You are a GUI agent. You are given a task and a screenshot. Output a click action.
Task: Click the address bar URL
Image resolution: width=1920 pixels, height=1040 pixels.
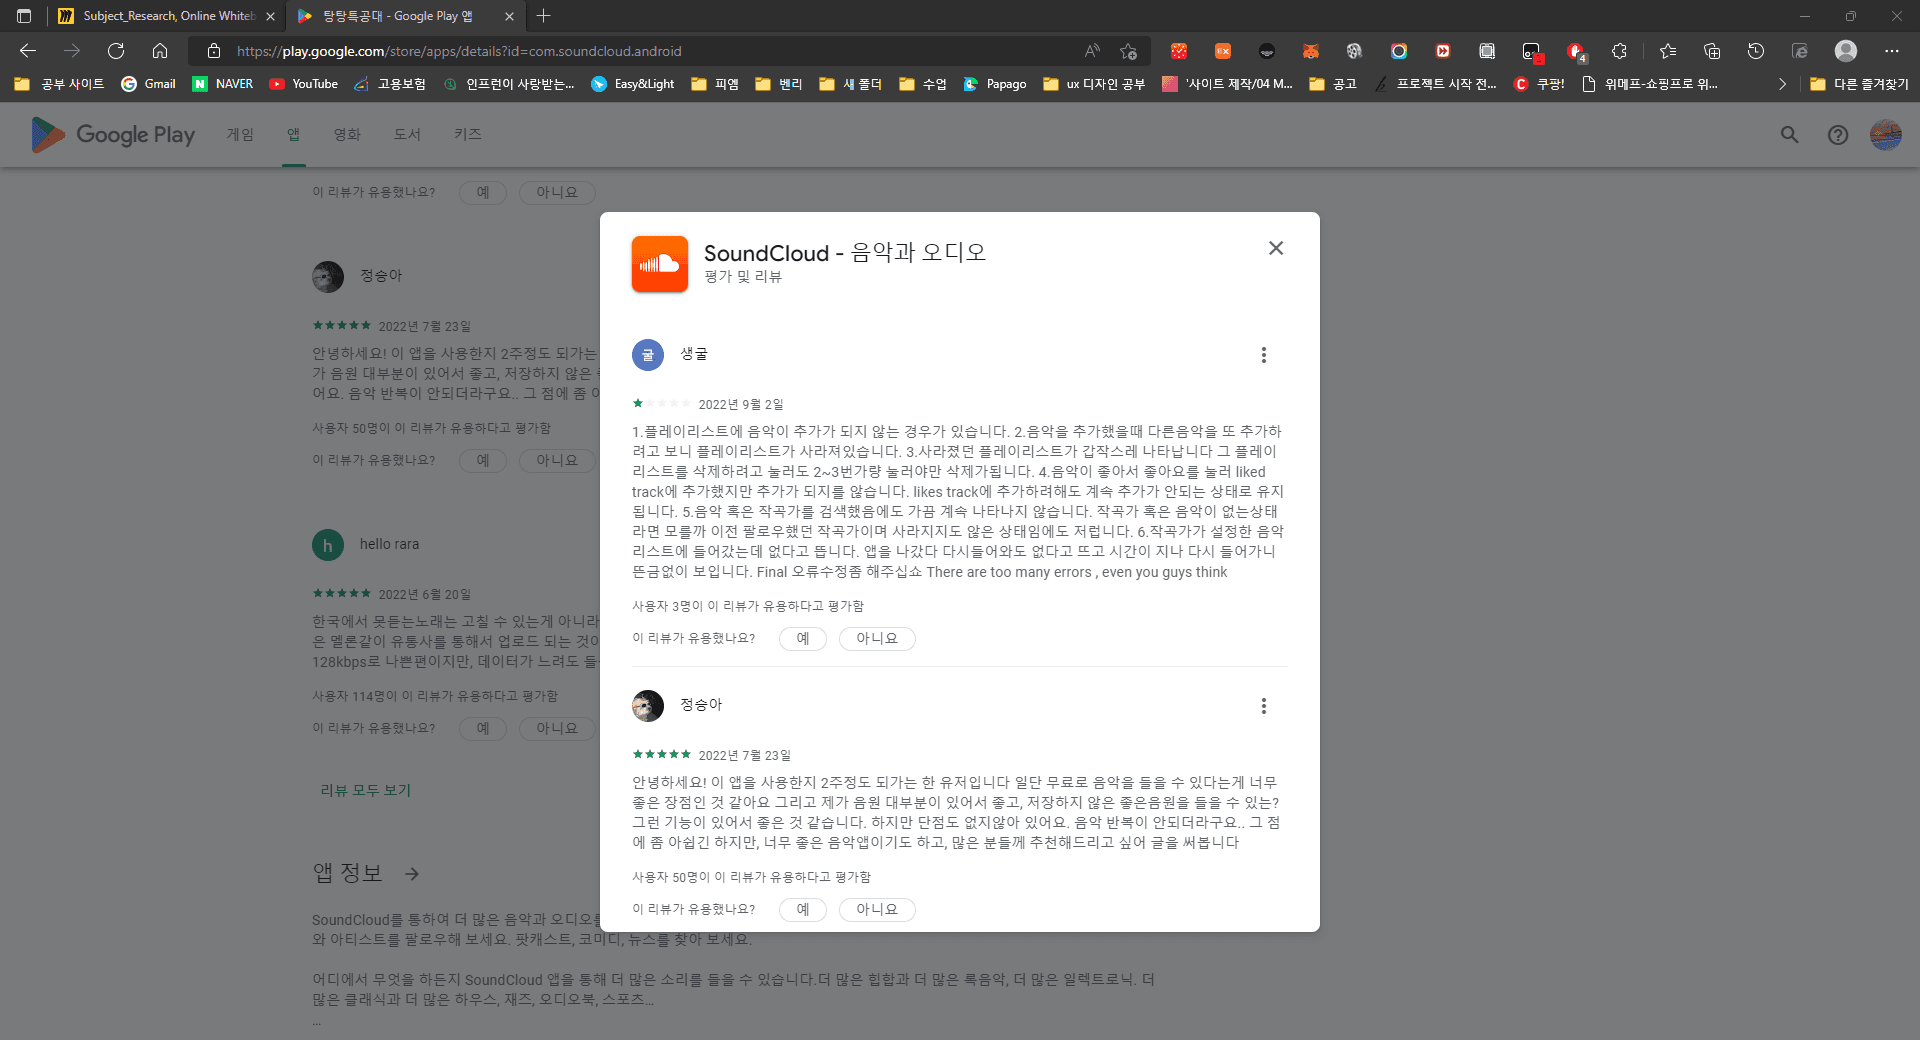pyautogui.click(x=459, y=51)
